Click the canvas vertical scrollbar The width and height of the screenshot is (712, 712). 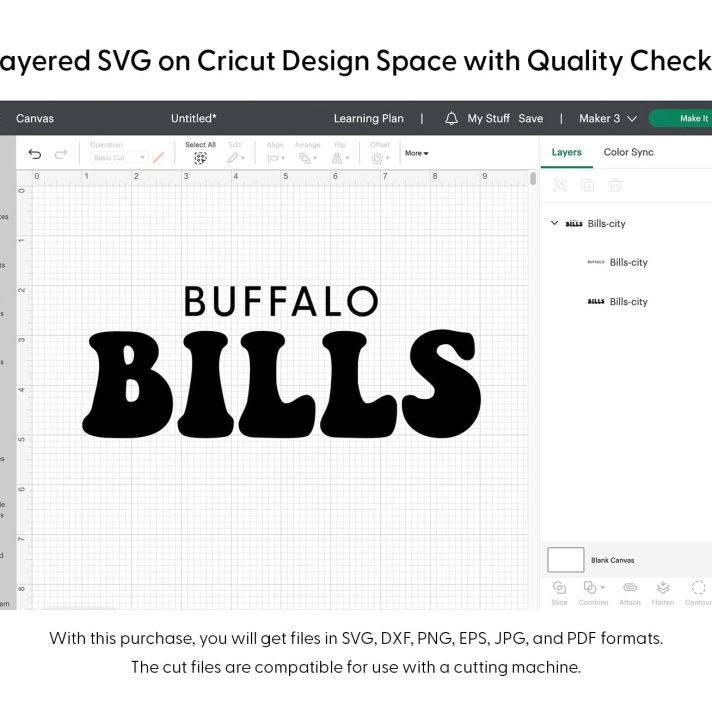[533, 178]
